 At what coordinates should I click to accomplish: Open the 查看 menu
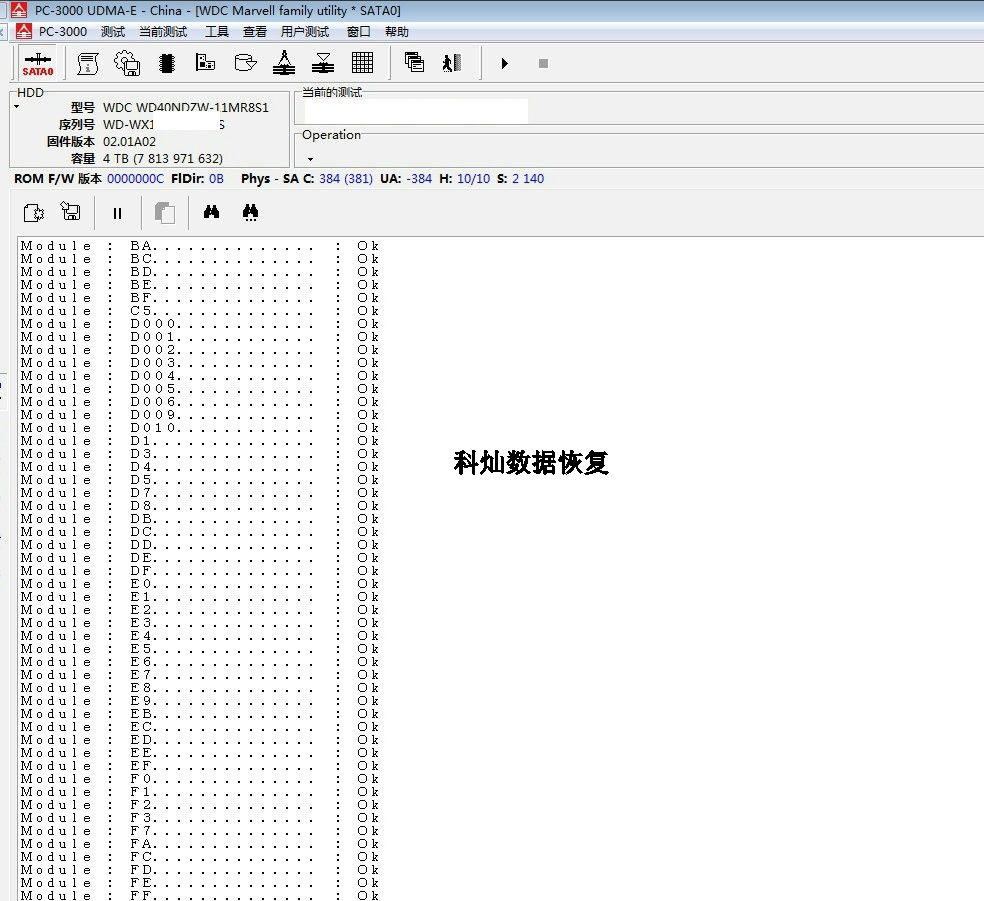point(255,31)
